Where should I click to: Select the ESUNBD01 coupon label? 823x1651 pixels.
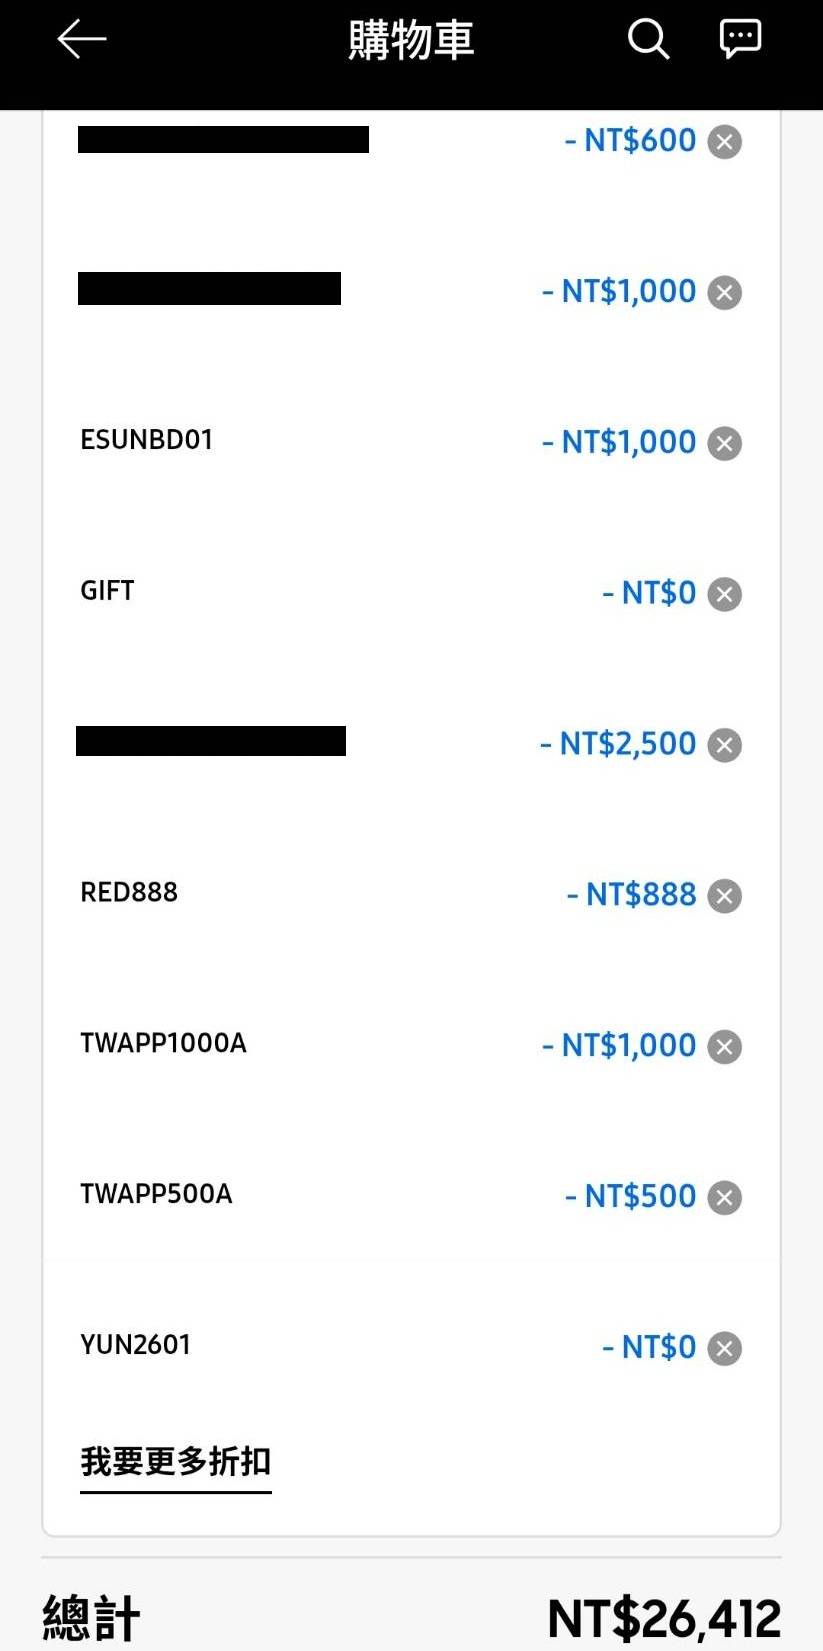(x=147, y=440)
